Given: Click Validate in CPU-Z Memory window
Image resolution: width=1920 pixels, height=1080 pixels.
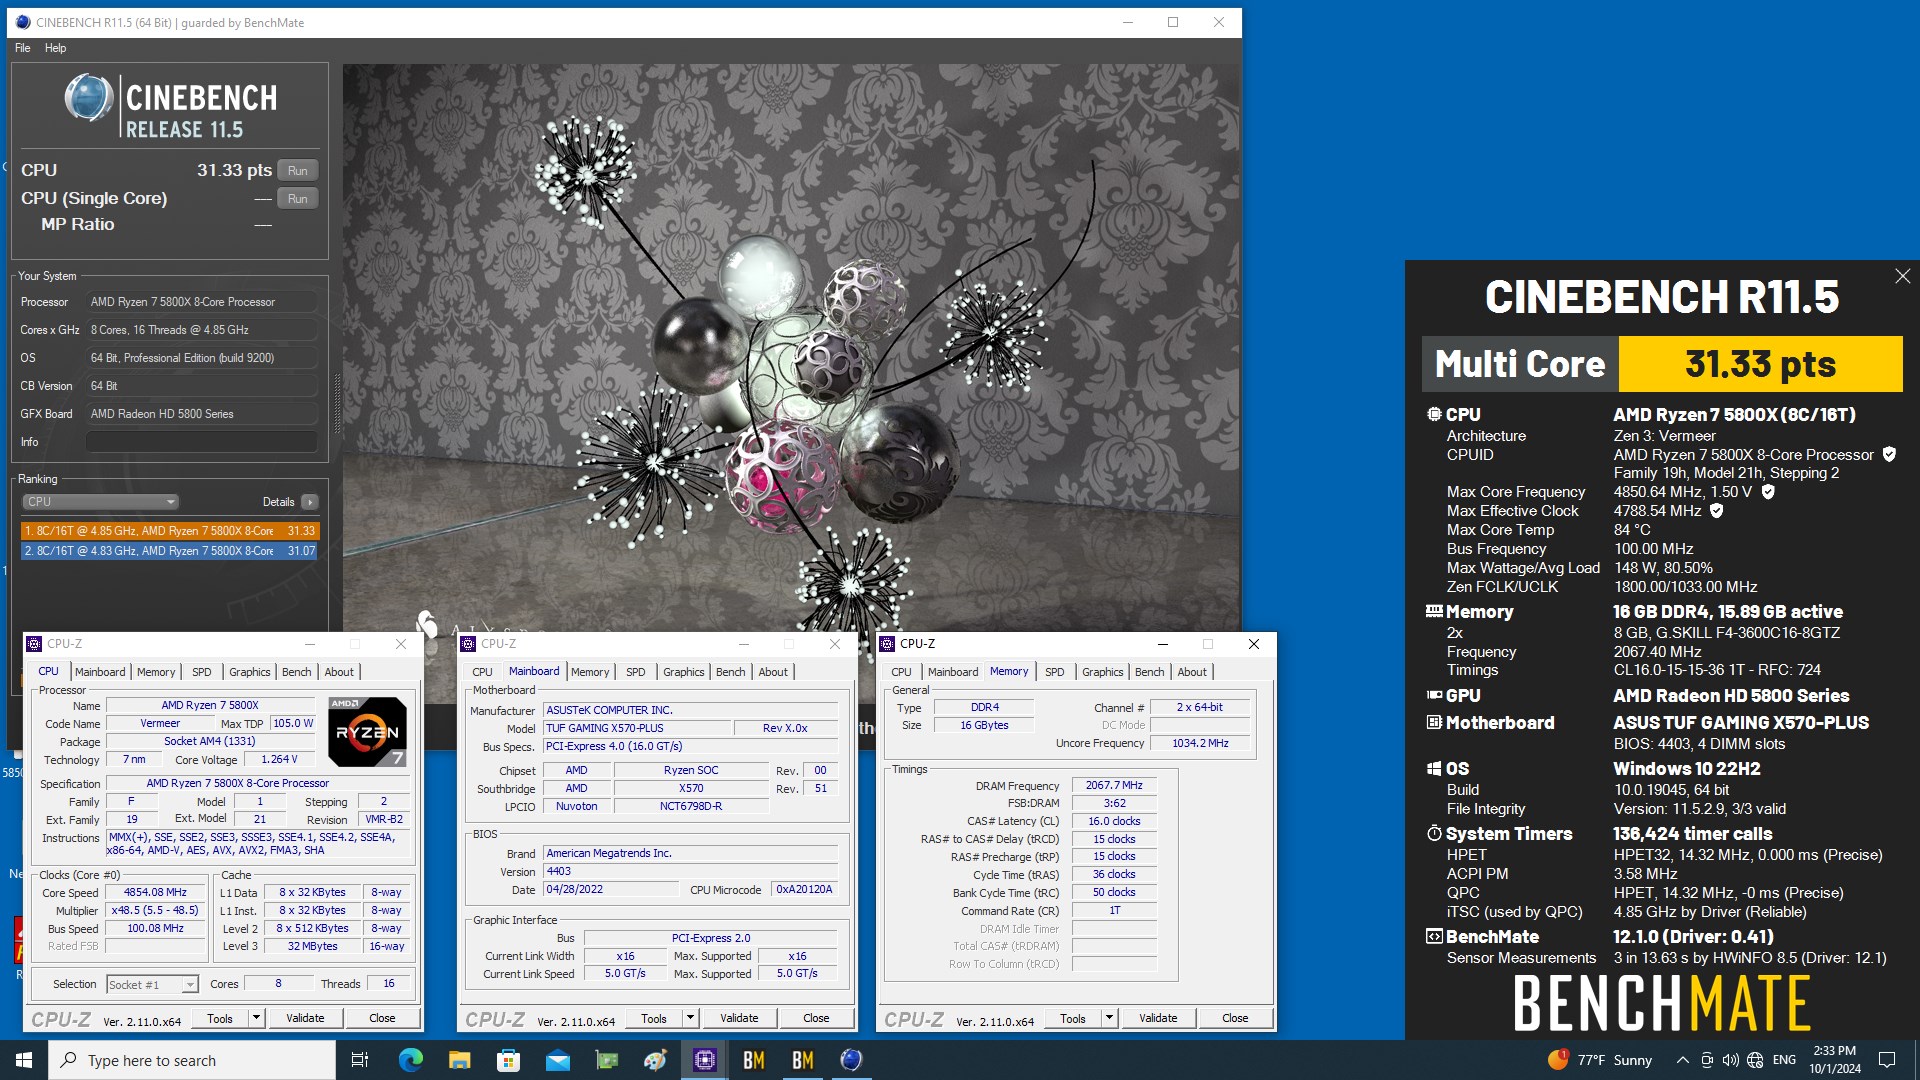Looking at the screenshot, I should tap(1158, 1018).
